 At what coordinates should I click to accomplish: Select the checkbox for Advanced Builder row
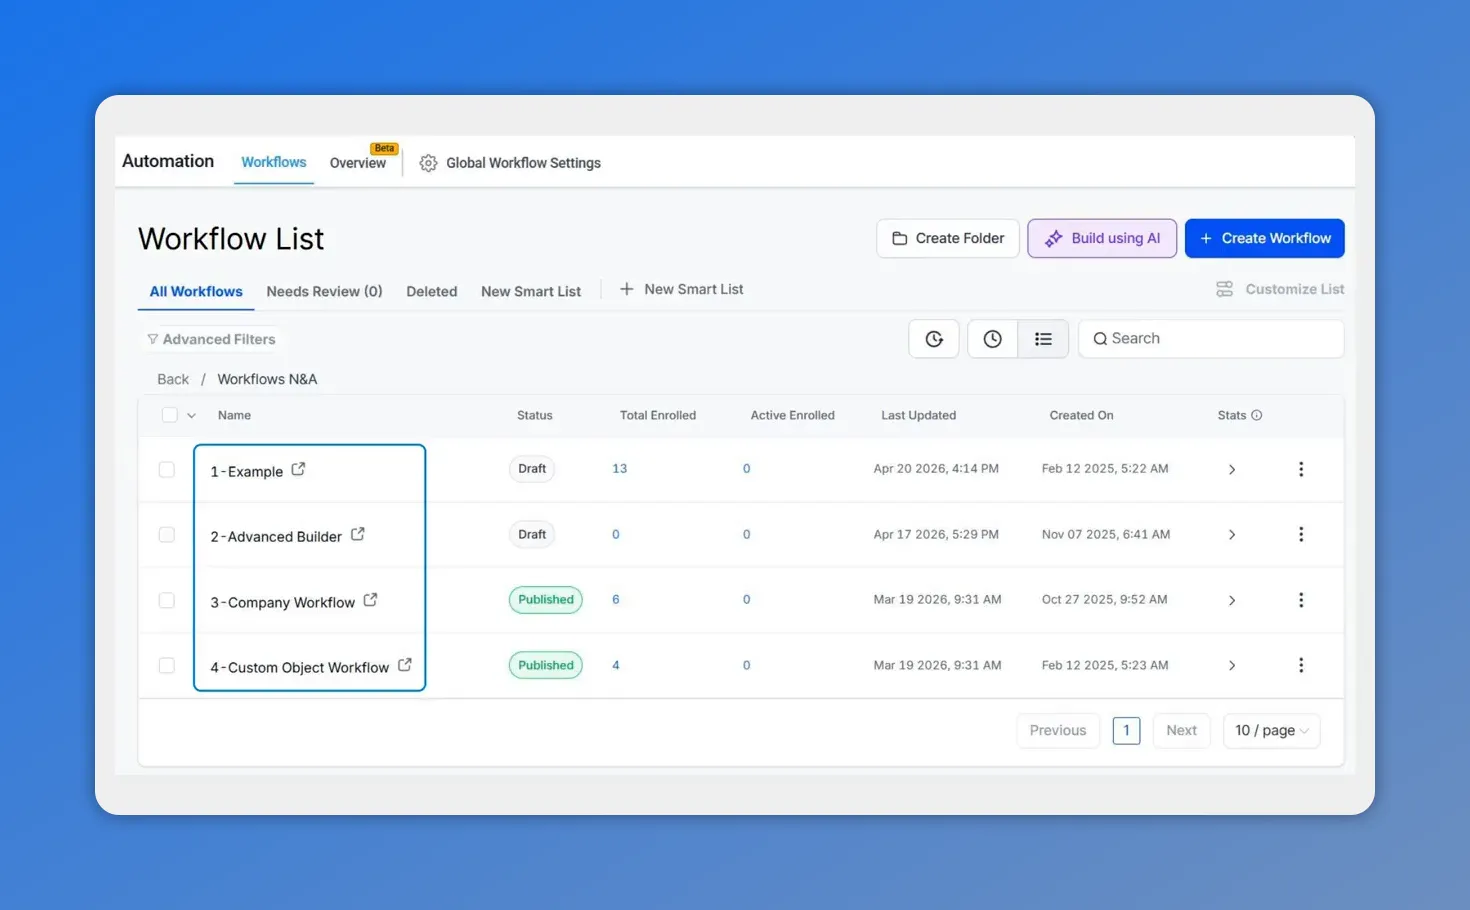[x=166, y=534]
